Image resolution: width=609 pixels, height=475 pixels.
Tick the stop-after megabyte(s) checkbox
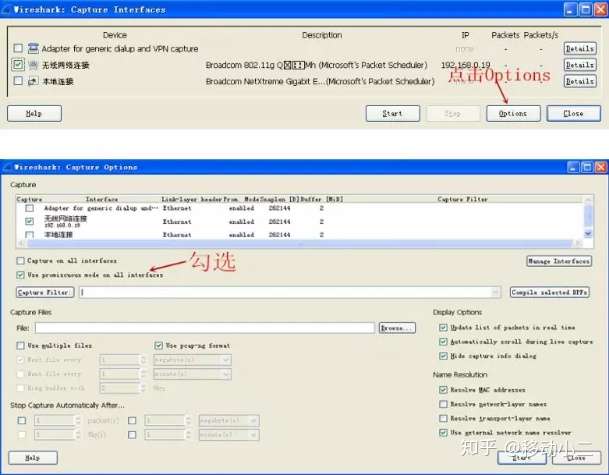click(x=132, y=420)
